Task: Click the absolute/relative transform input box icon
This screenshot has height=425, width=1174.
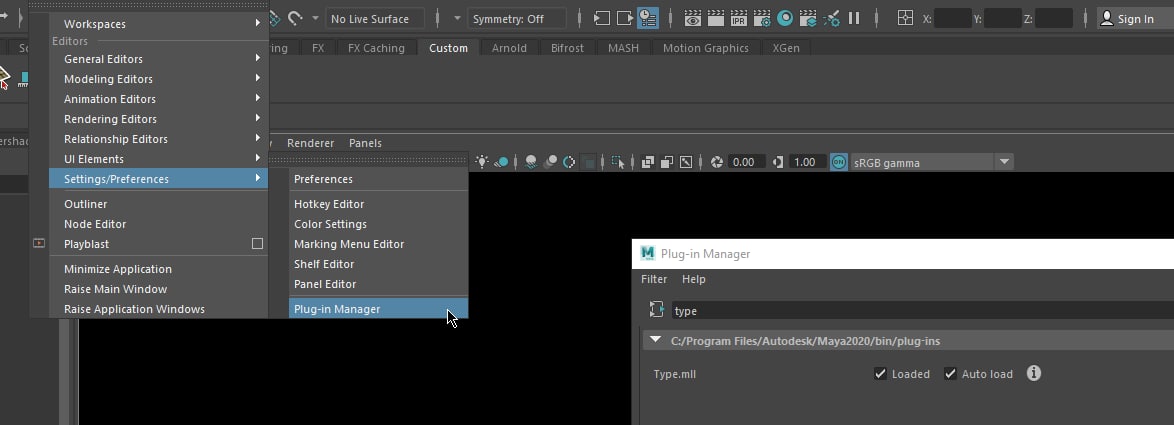Action: [905, 18]
